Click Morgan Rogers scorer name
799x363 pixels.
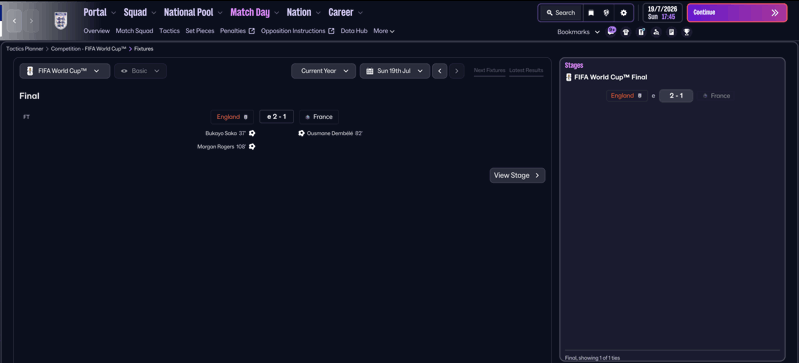216,146
